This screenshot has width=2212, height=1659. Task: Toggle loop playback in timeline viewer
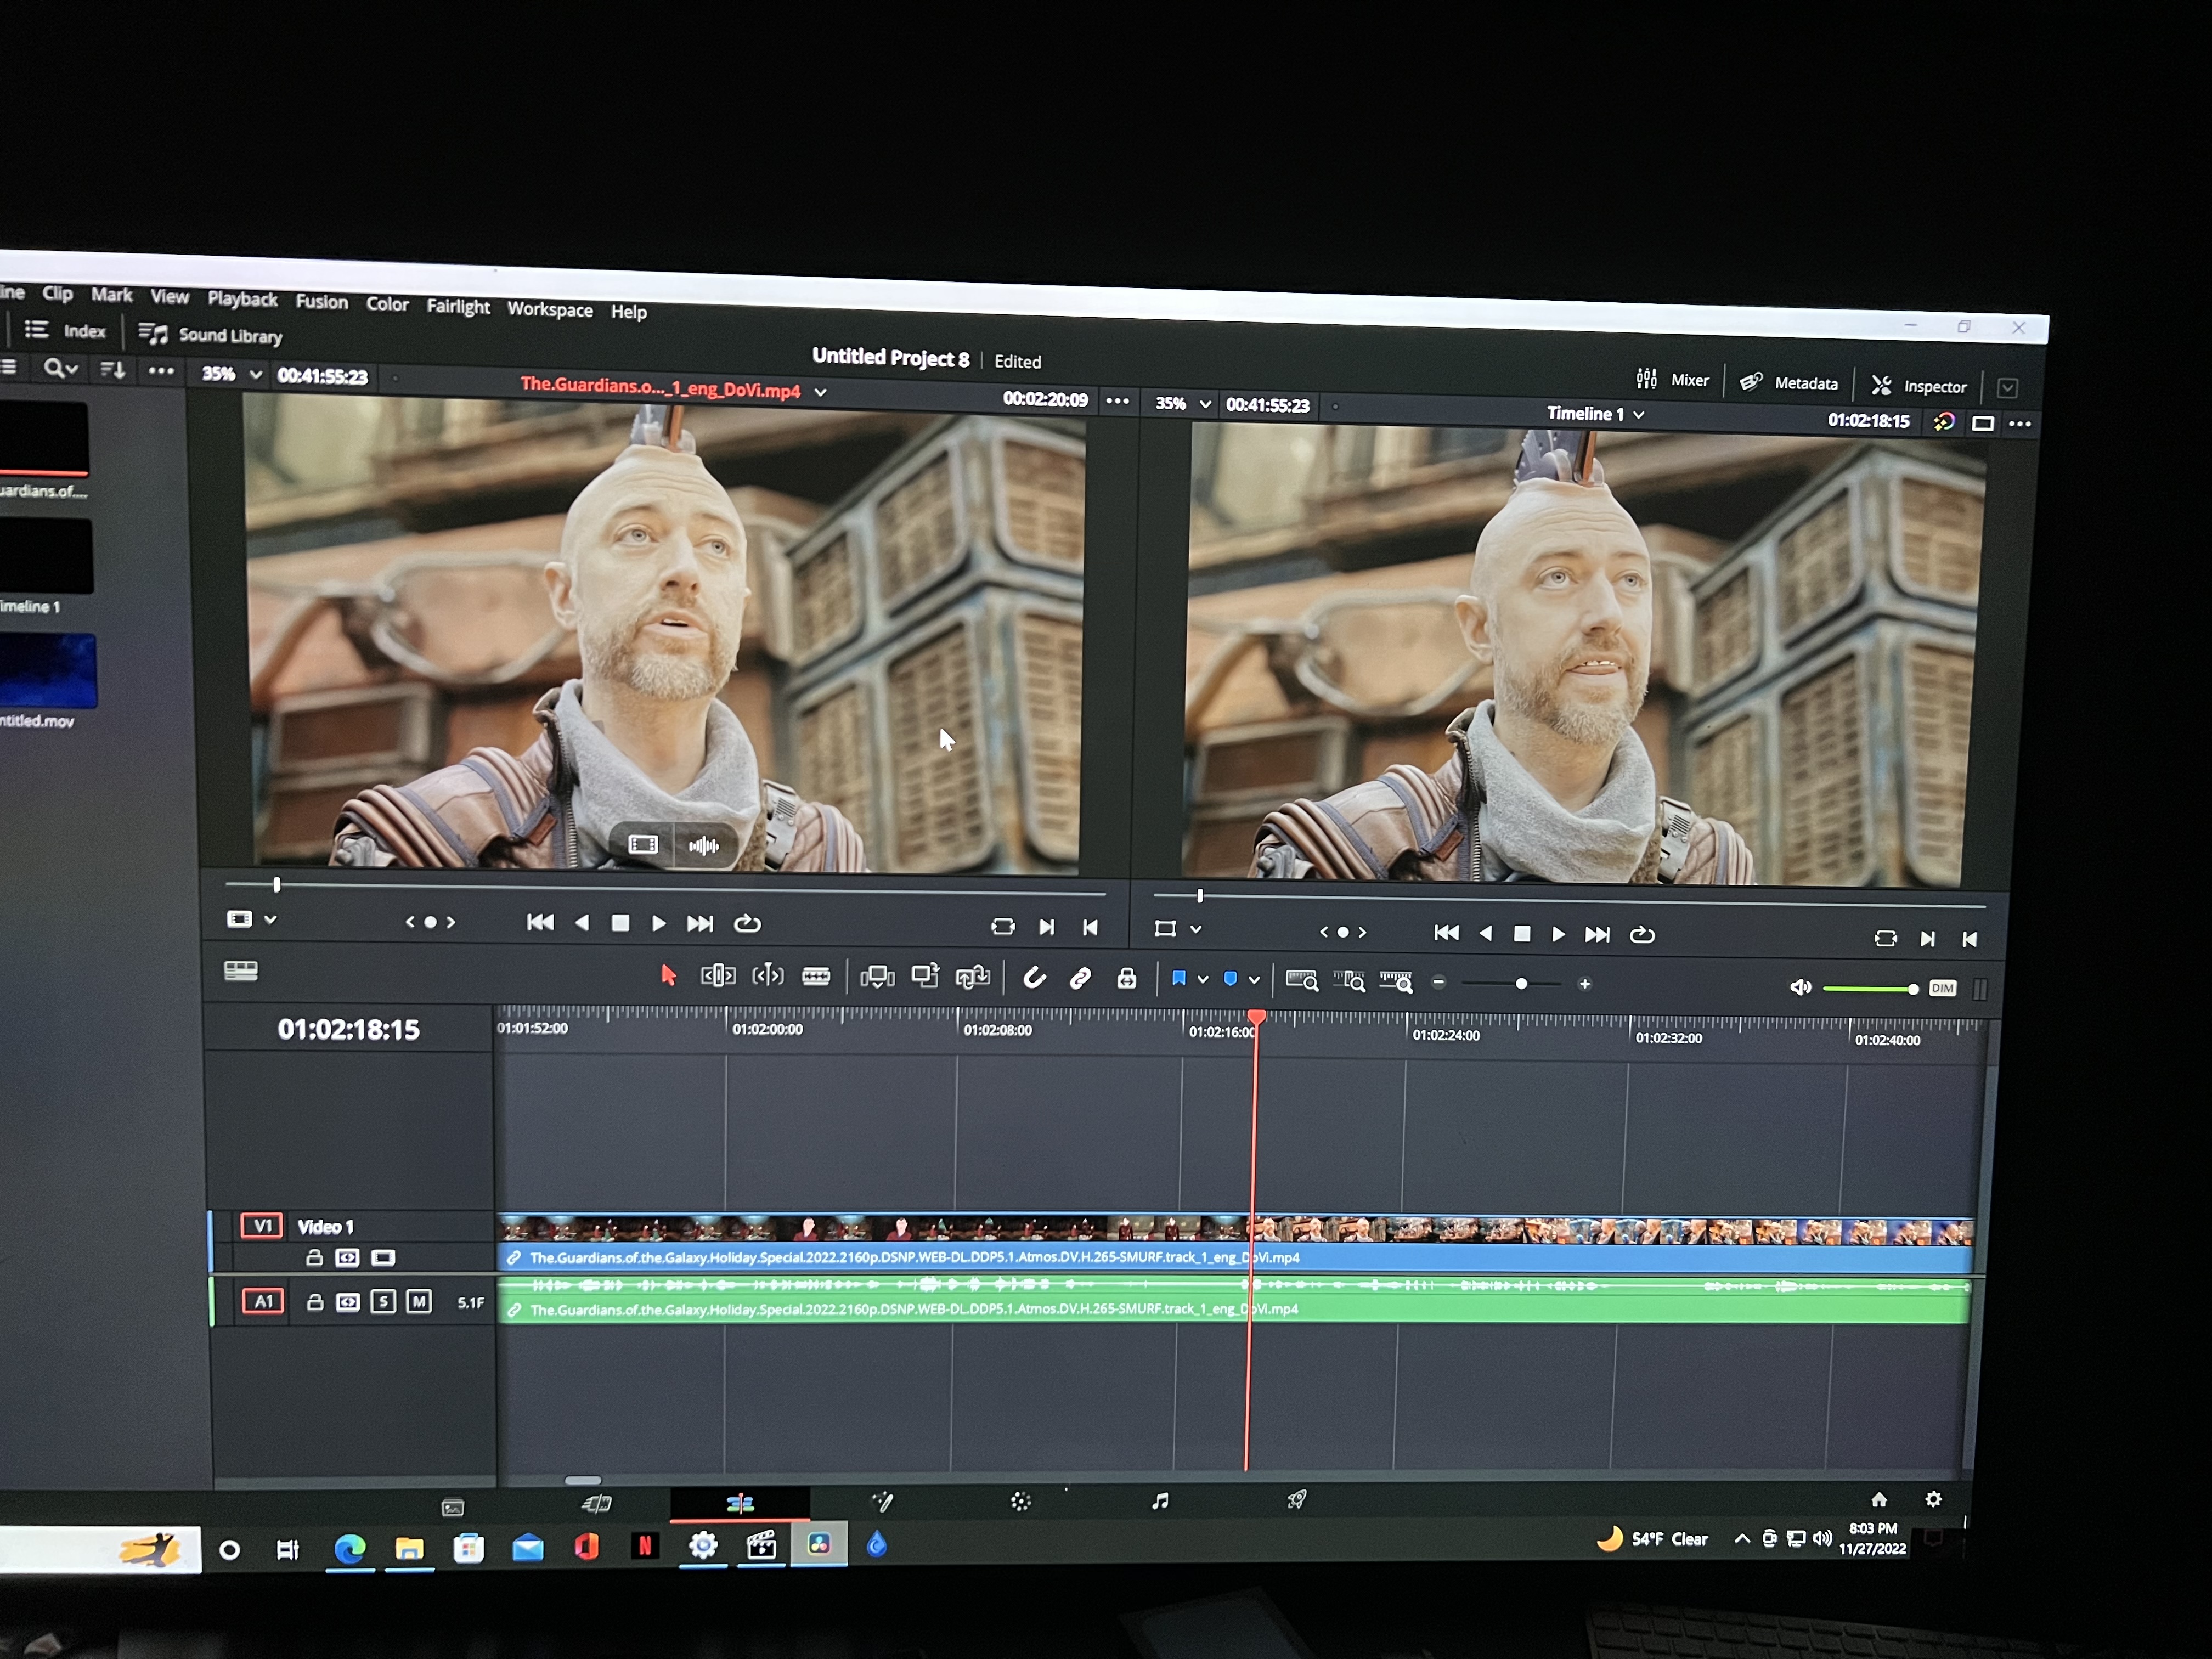click(1642, 936)
